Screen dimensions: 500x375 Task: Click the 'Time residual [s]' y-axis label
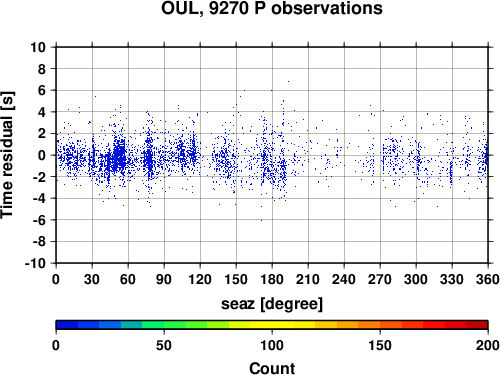click(x=7, y=155)
